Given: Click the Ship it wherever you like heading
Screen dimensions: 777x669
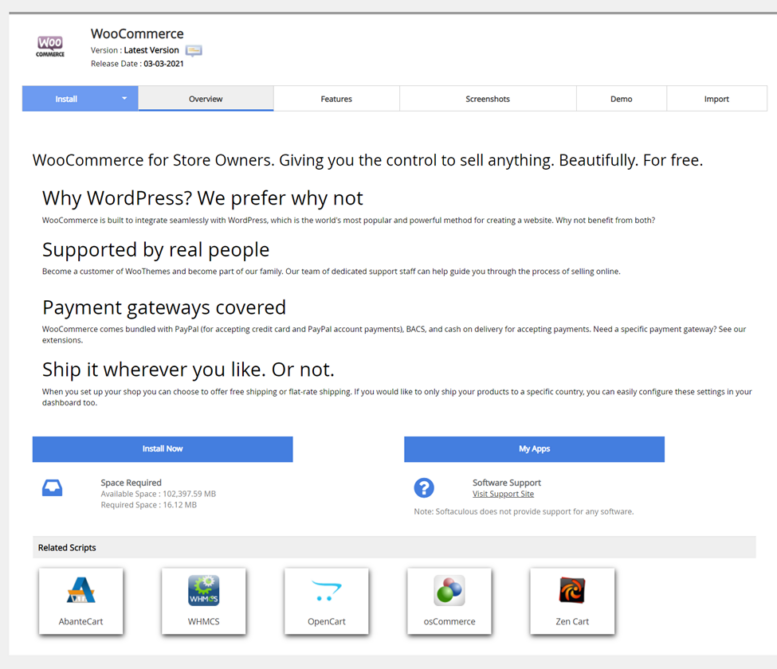Looking at the screenshot, I should tap(188, 370).
